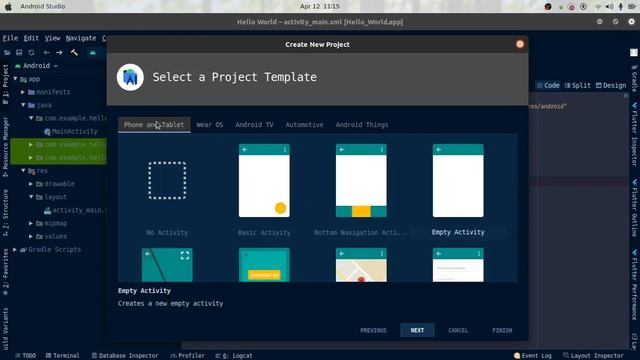Viewport: 640px width, 360px height.
Task: Navigate back with the left arrow icon
Action: point(47,52)
